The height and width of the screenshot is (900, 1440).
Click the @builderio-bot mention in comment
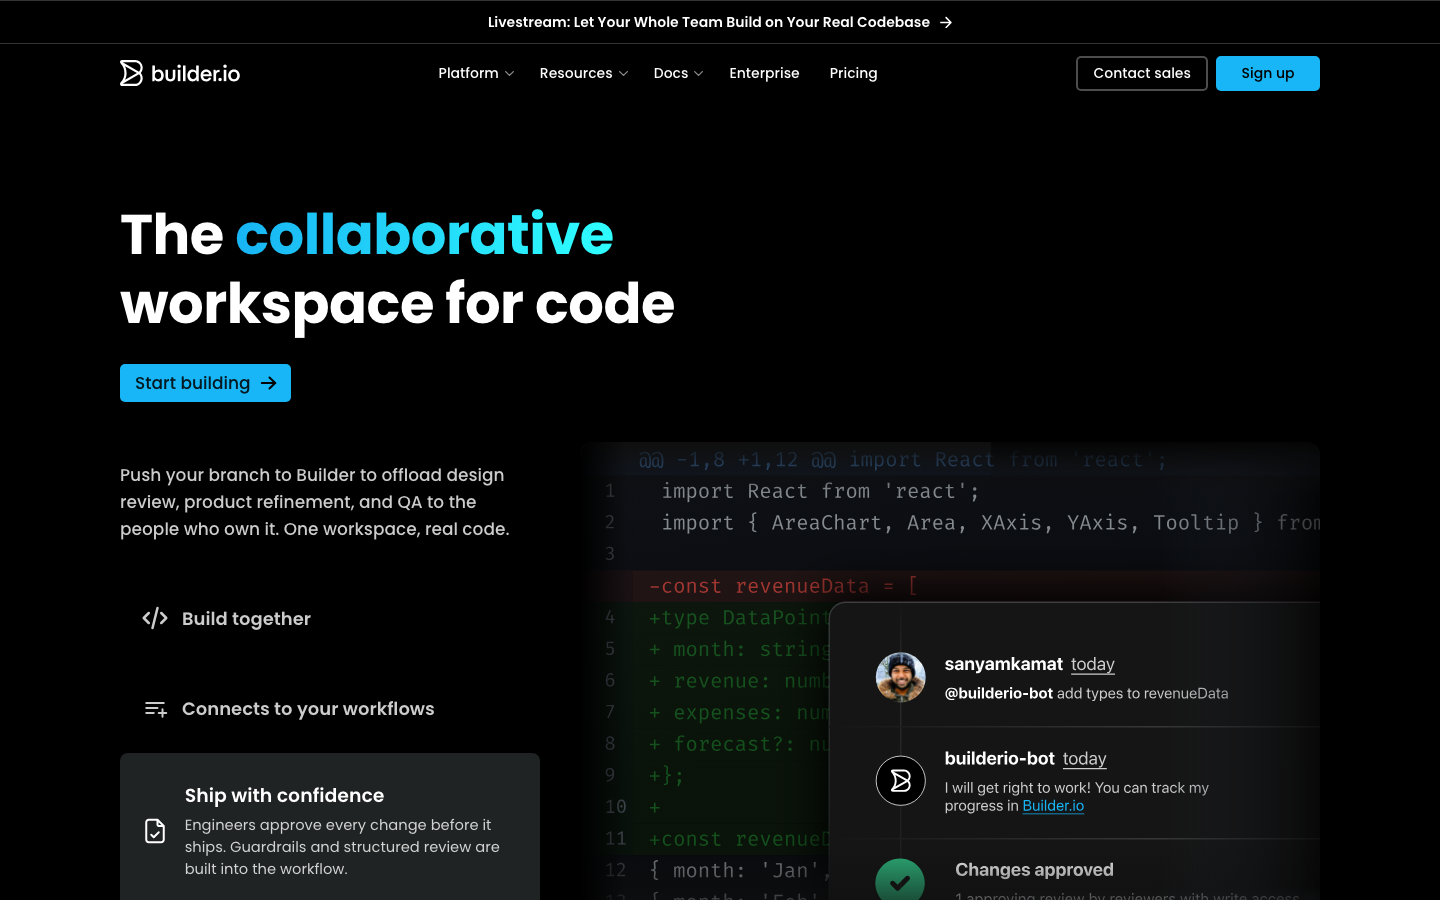[x=998, y=693]
